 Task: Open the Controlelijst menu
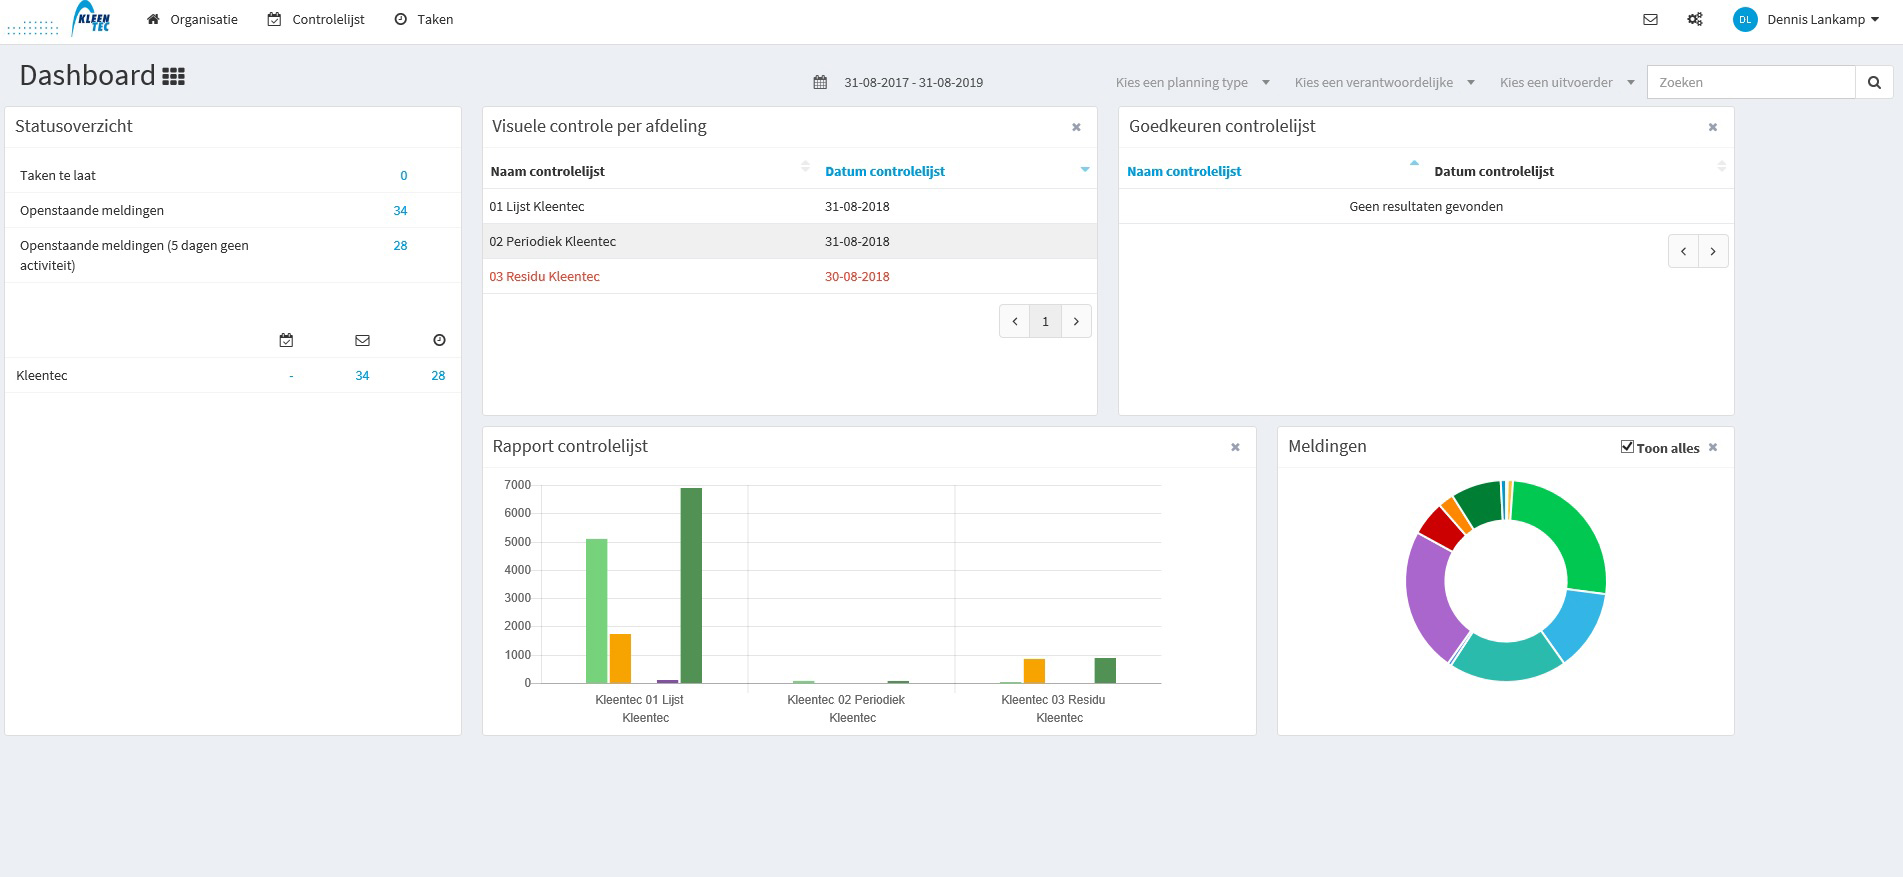click(316, 19)
